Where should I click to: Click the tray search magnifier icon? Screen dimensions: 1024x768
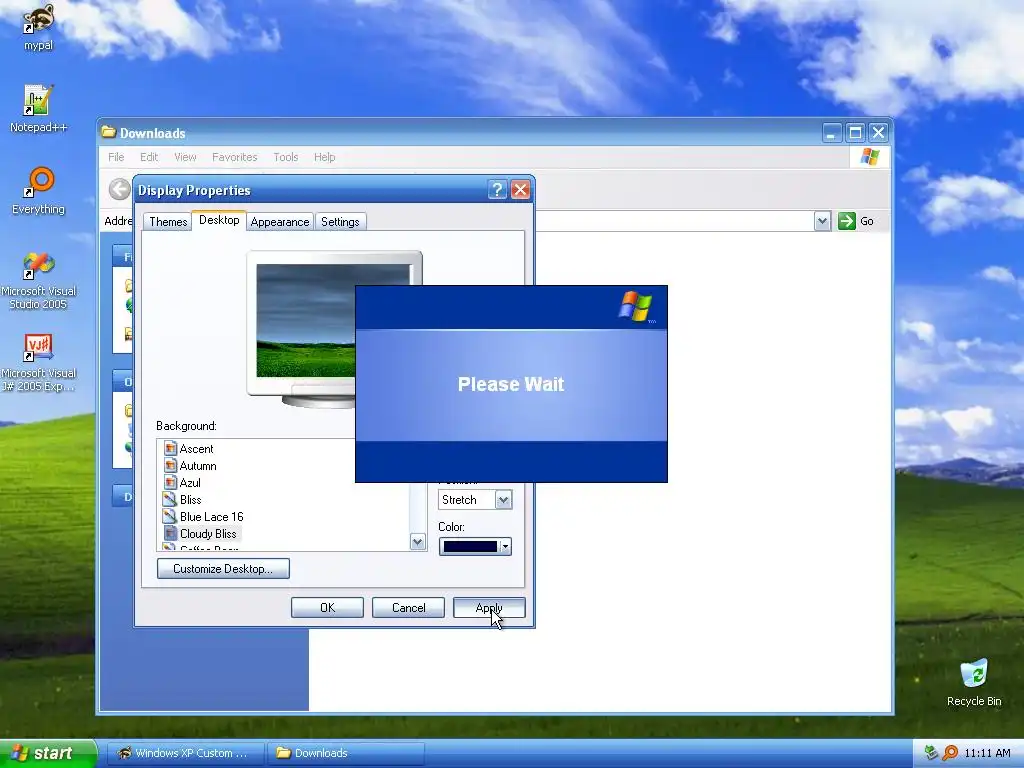950,753
